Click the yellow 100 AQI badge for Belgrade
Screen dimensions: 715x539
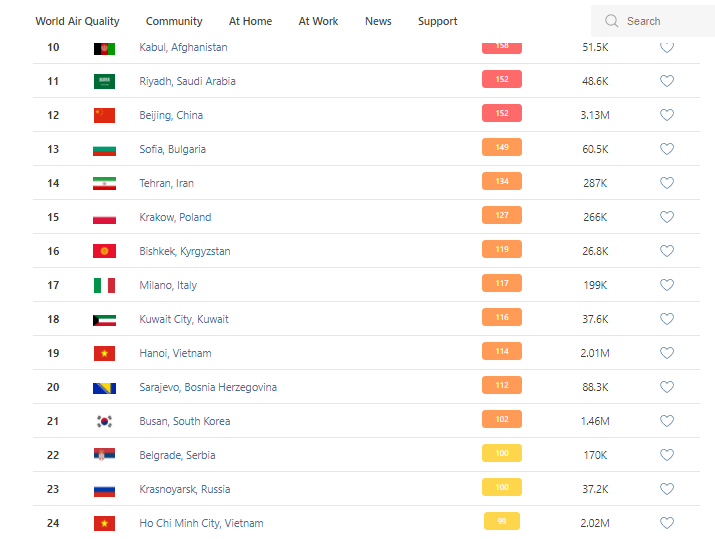click(x=502, y=454)
